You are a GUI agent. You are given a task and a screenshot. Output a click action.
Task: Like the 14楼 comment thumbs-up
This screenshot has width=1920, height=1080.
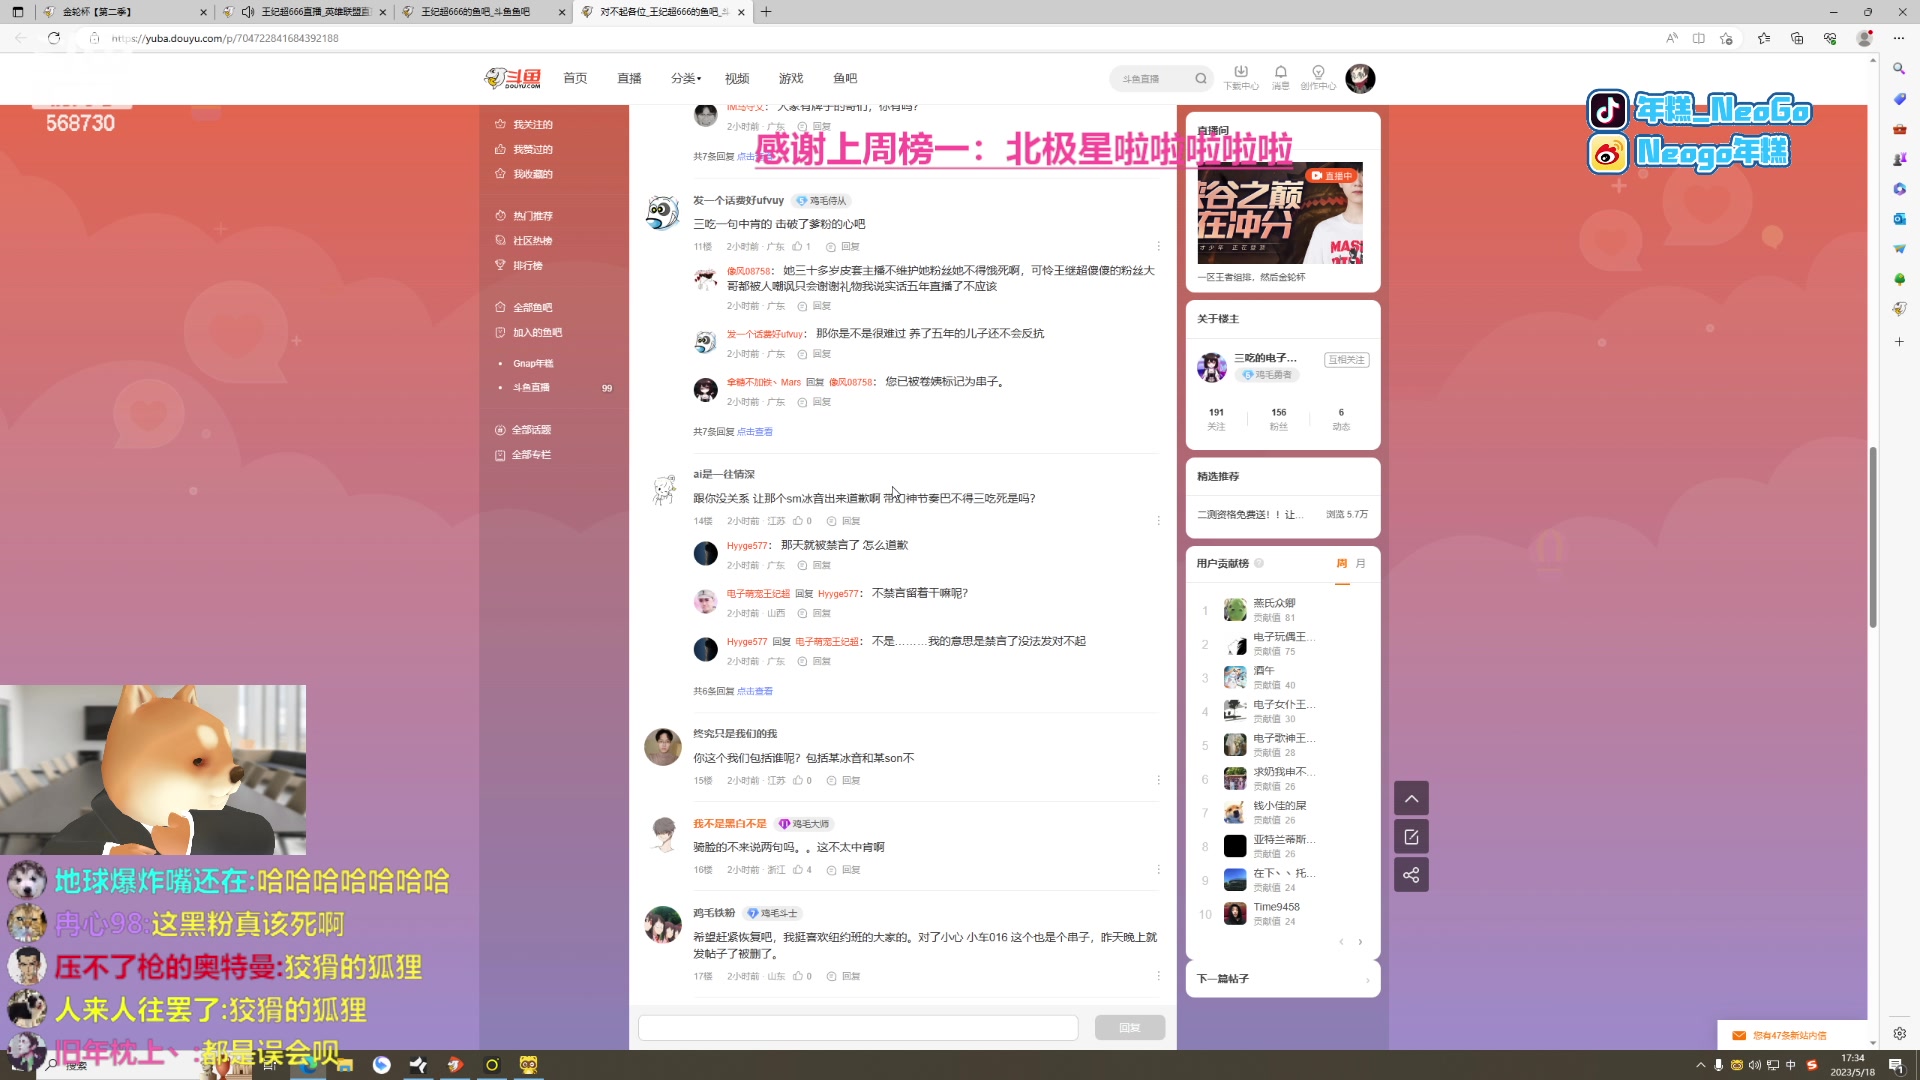798,521
